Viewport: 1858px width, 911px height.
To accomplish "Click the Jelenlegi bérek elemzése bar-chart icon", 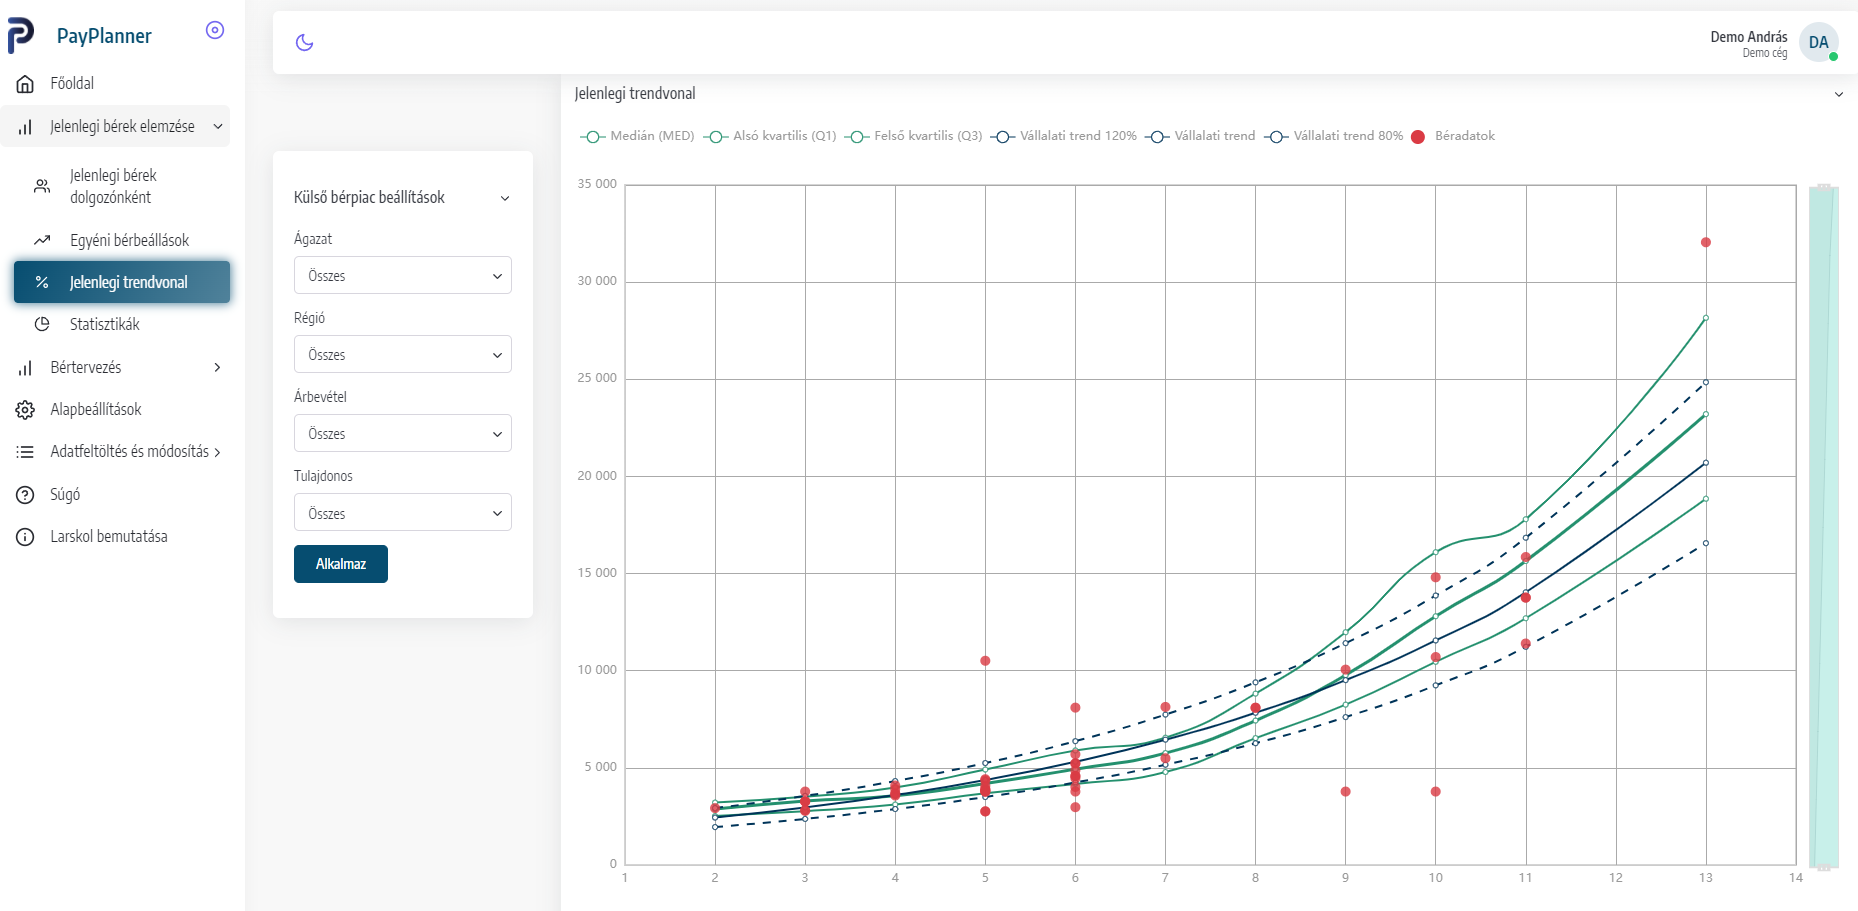I will pyautogui.click(x=26, y=127).
